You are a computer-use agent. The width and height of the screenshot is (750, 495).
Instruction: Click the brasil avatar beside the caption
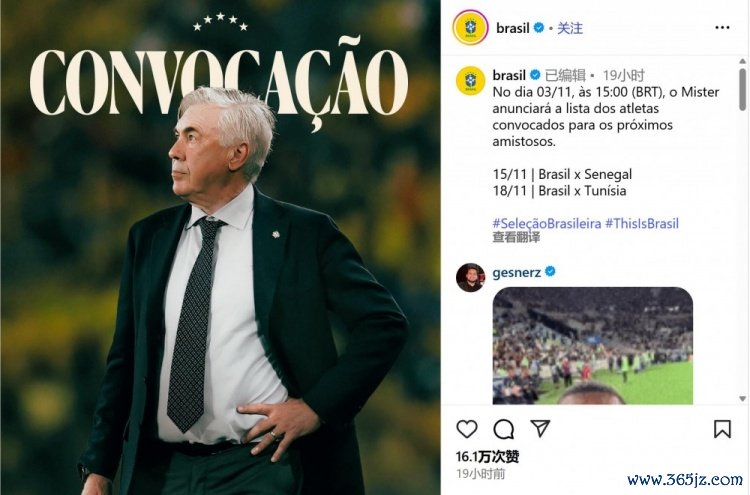pyautogui.click(x=470, y=81)
